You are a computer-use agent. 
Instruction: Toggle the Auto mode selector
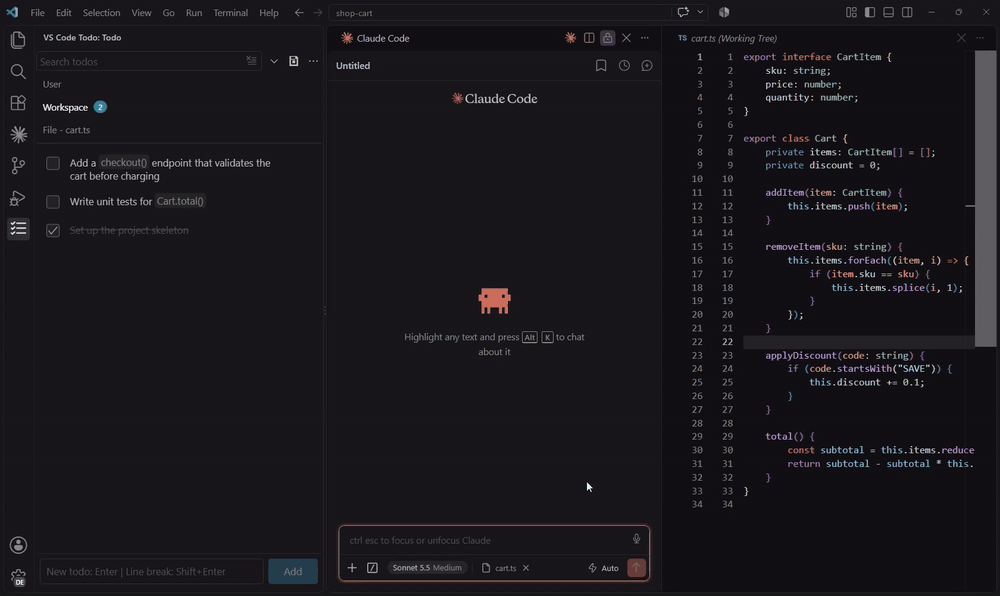(x=603, y=568)
